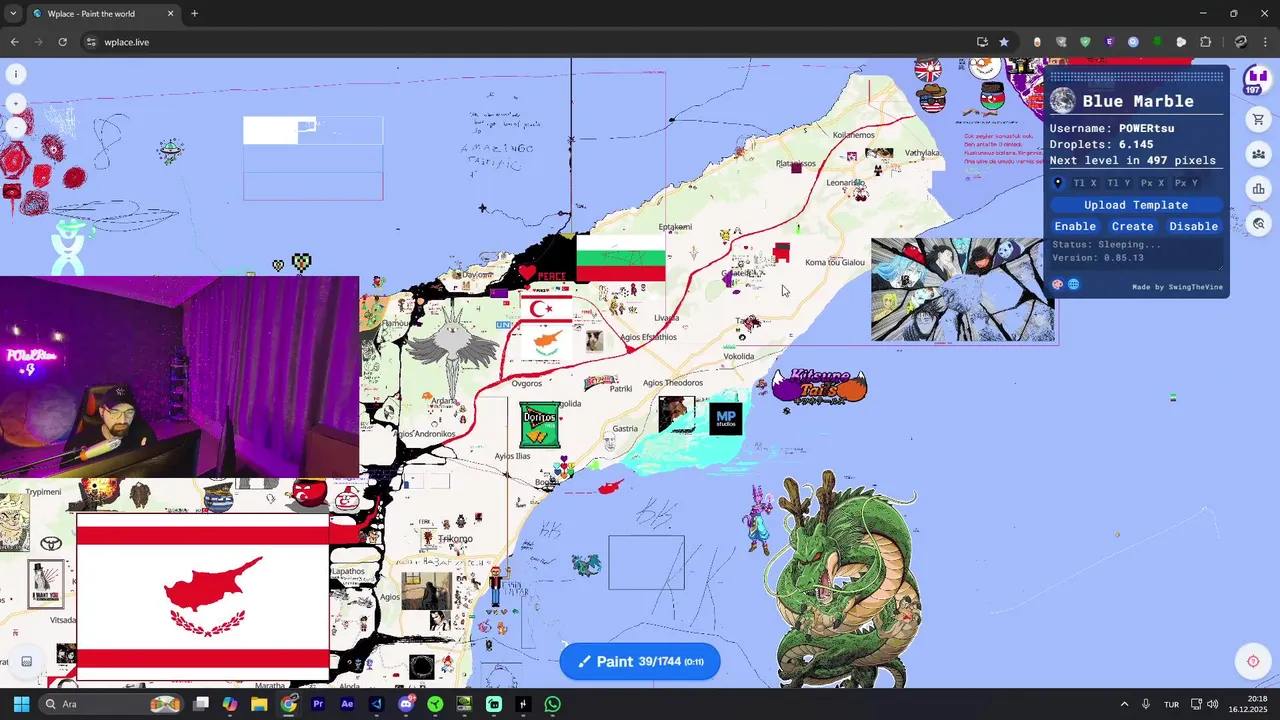This screenshot has width=1280, height=720.
Task: Open the tab search dropdown arrow
Action: point(13,14)
